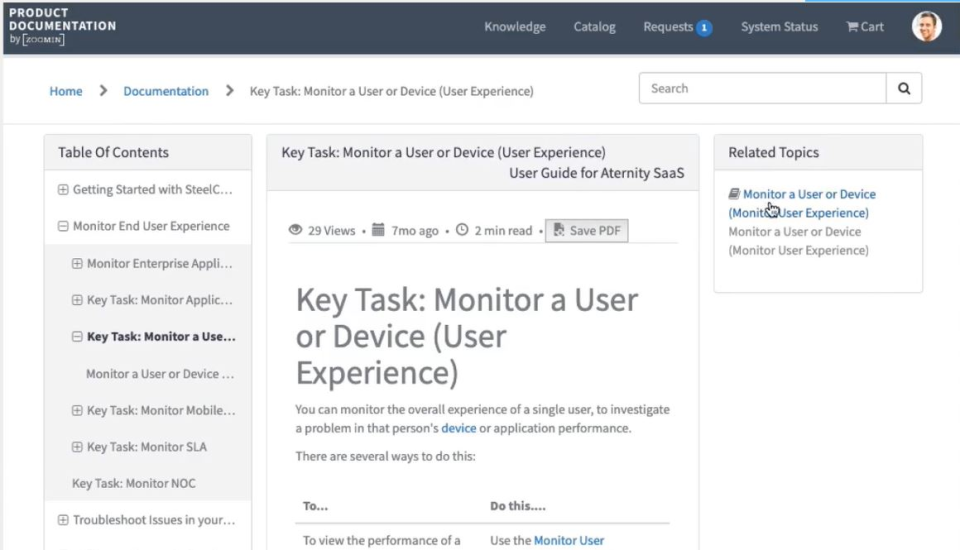
Task: Navigate to Documentation breadcrumb link
Action: pos(166,91)
